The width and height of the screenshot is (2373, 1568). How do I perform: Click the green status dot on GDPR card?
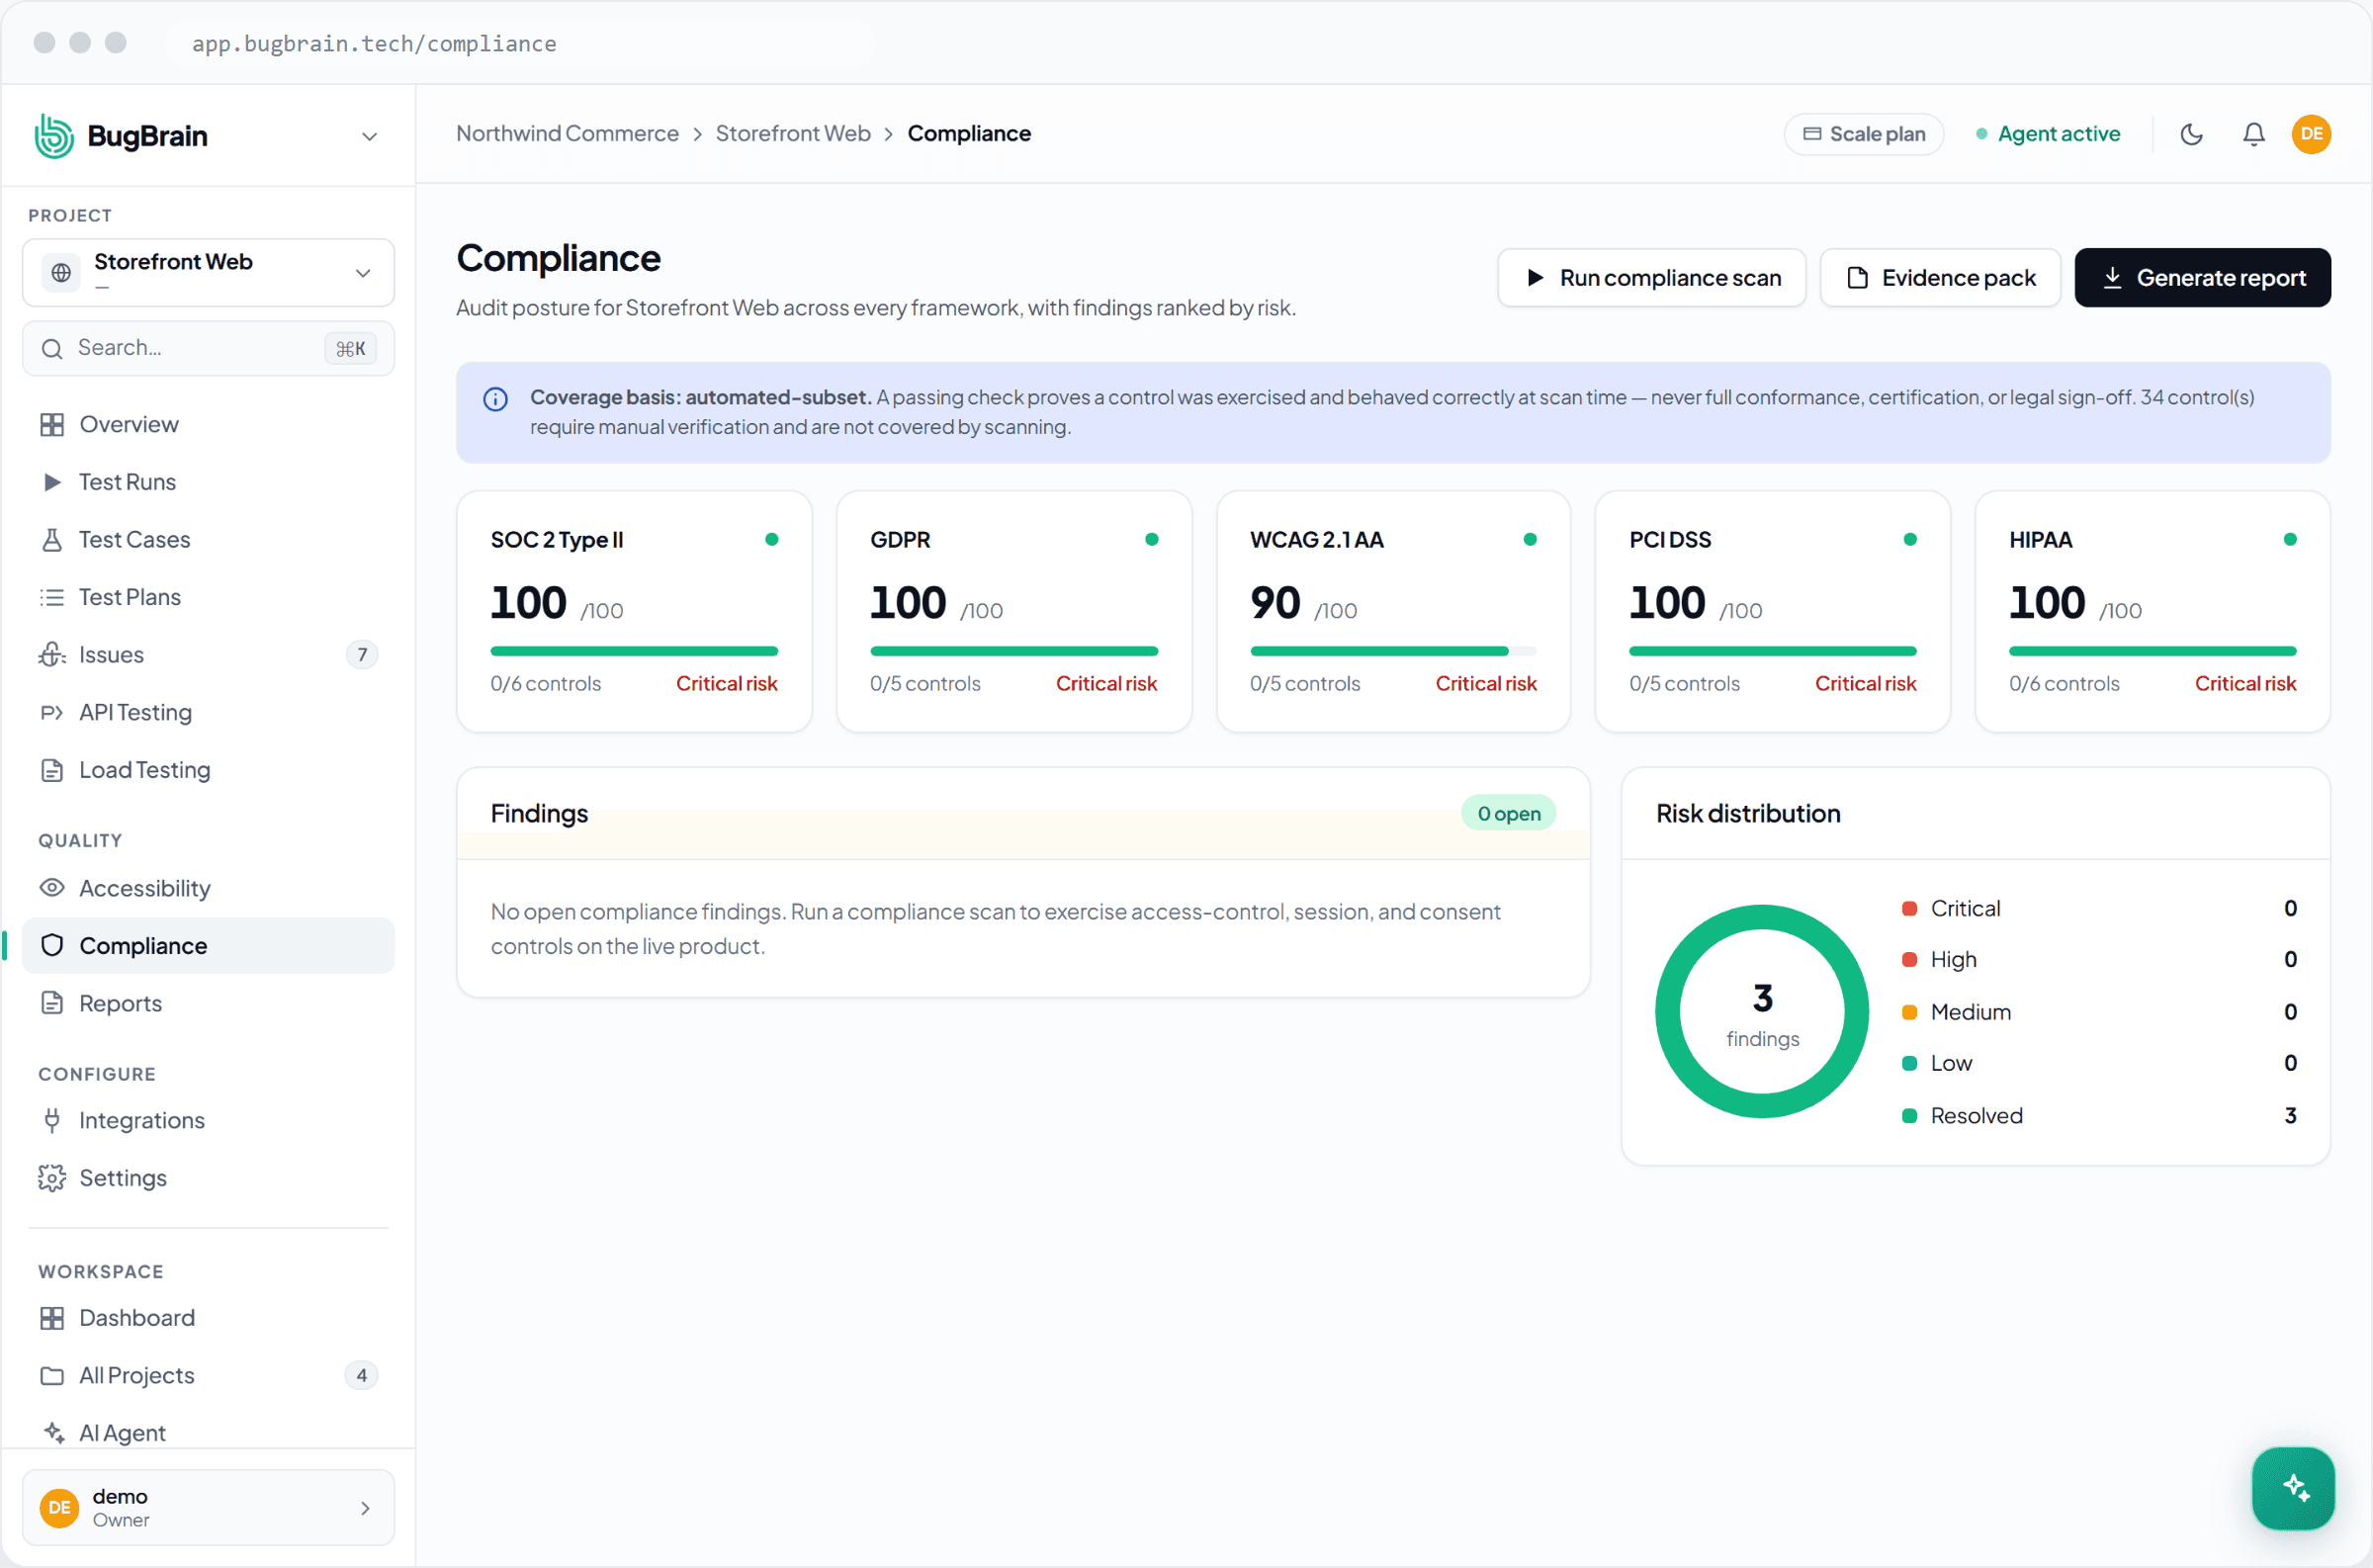[1151, 539]
